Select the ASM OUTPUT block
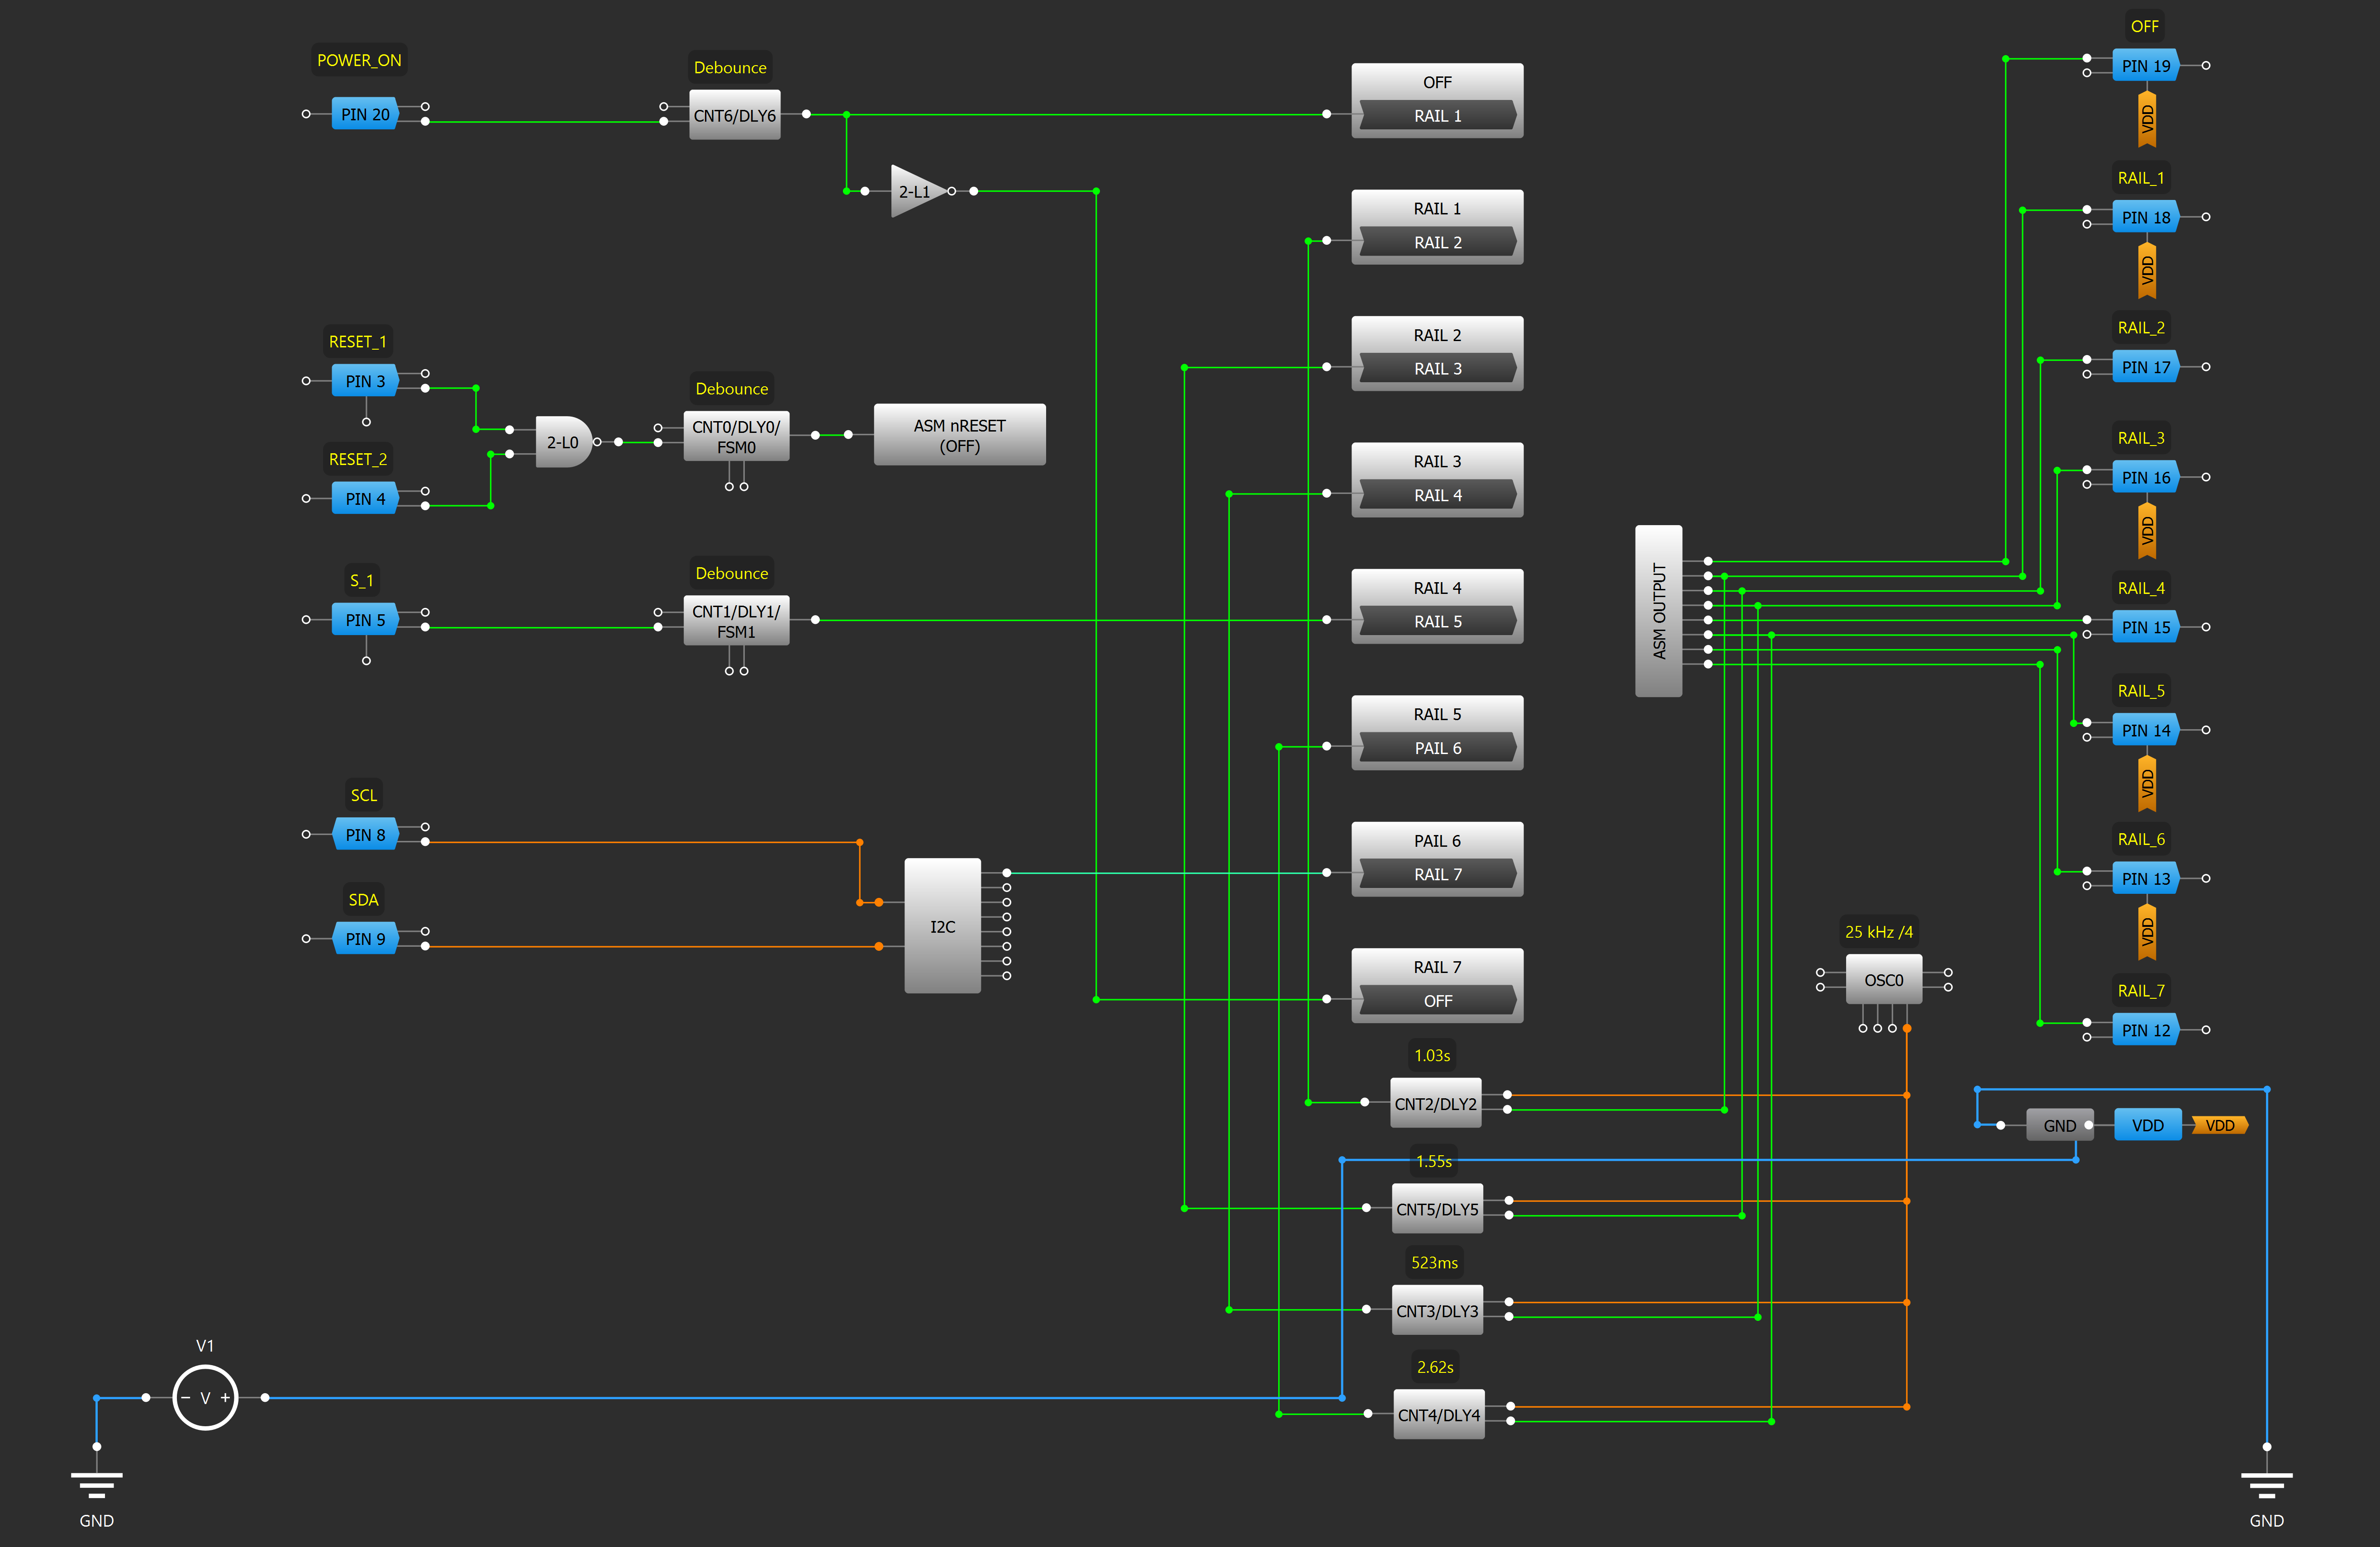Viewport: 2380px width, 1547px height. [1658, 611]
